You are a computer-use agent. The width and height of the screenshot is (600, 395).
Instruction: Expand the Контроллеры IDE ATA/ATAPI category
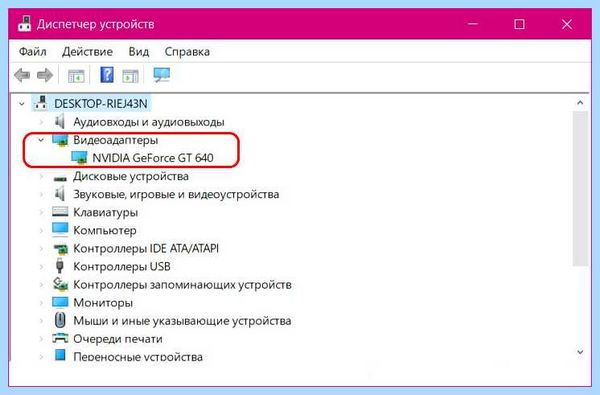pyautogui.click(x=41, y=248)
